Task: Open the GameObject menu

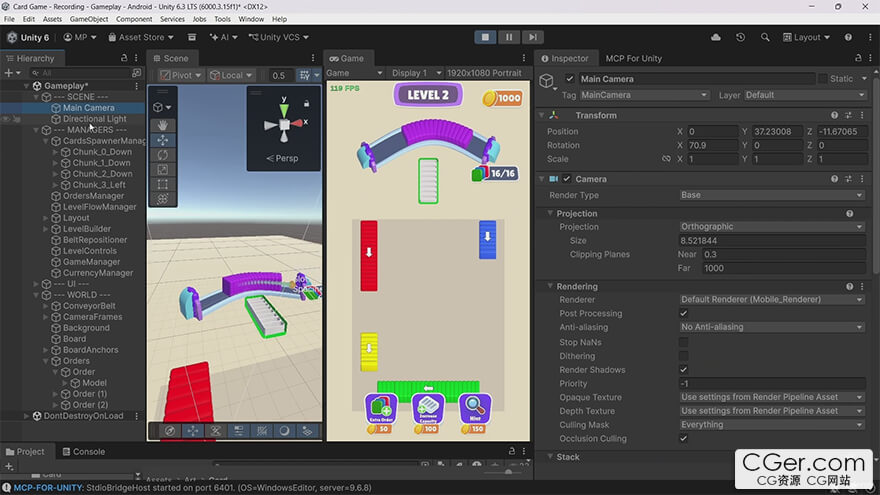Action: pos(89,19)
